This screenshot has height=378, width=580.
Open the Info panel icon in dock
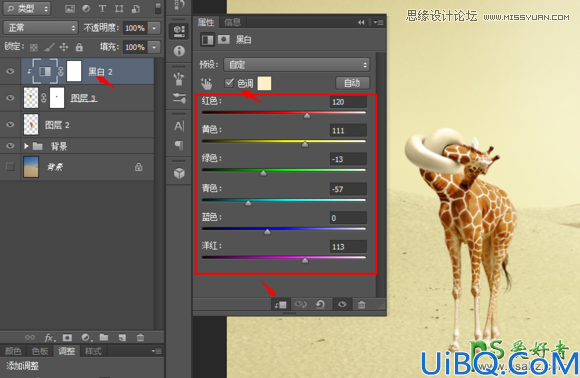pos(179,51)
